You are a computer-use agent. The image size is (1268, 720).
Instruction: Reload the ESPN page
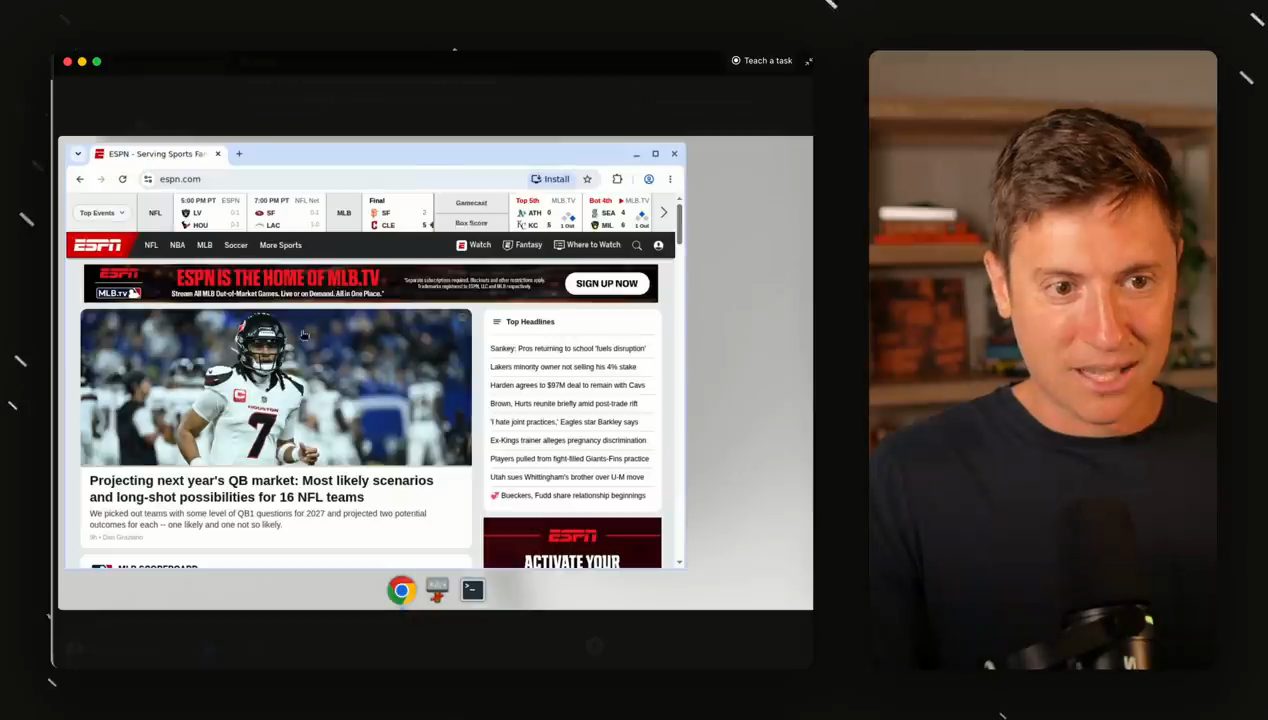(x=122, y=179)
